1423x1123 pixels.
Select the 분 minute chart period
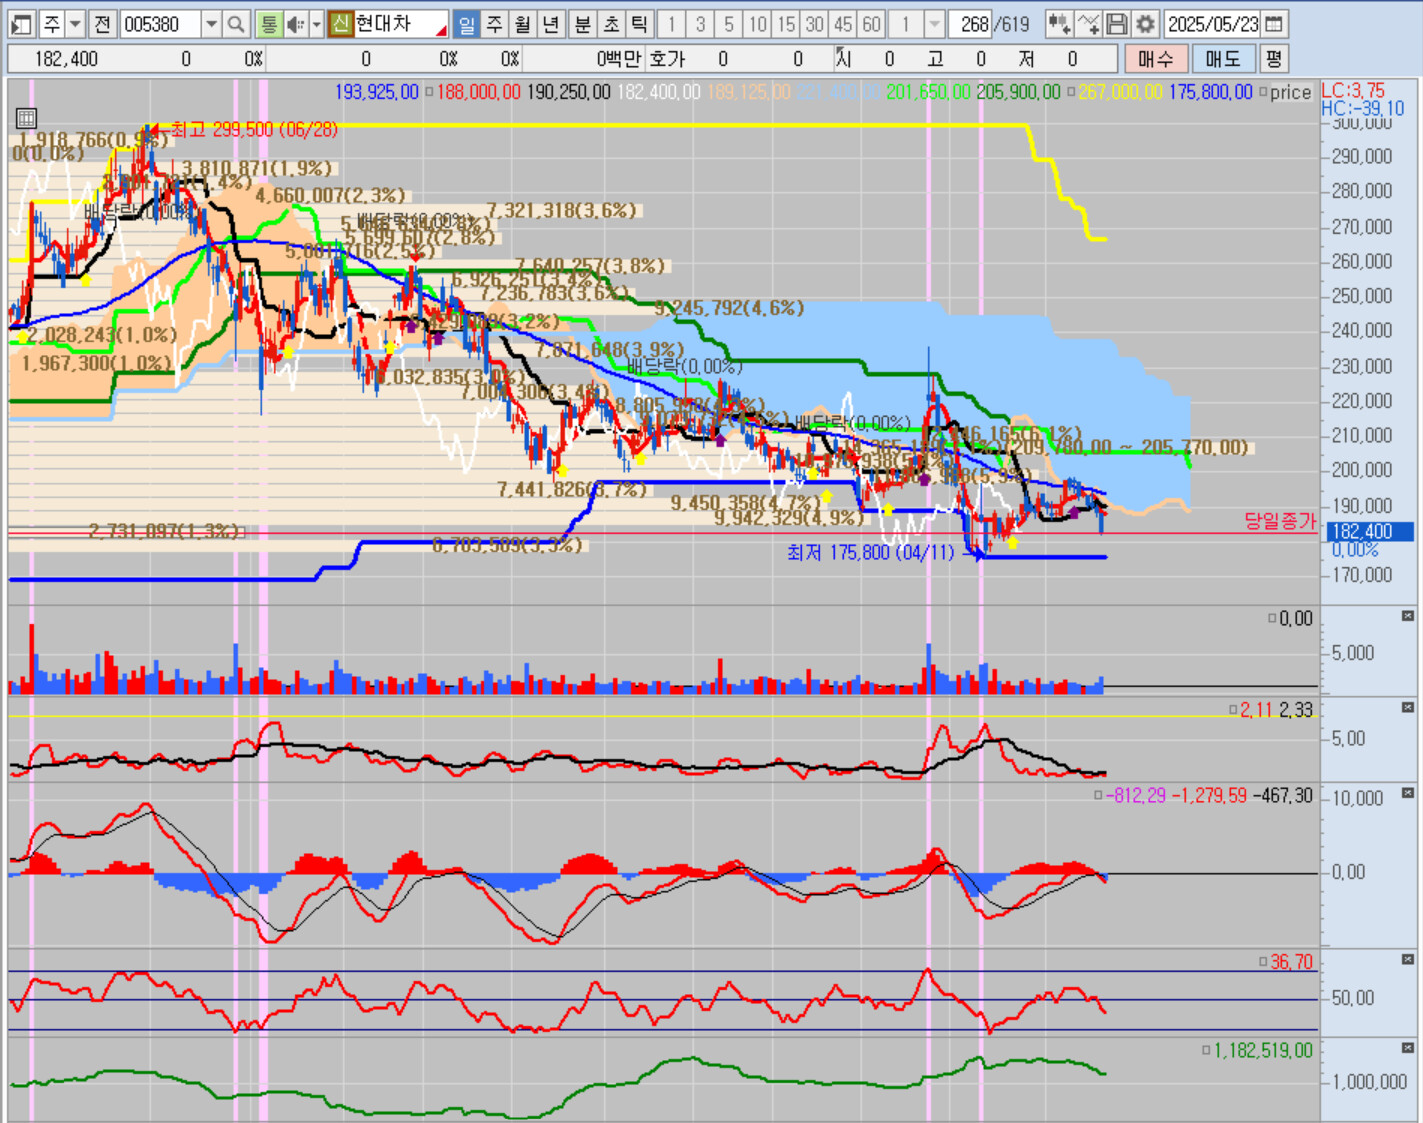coord(583,24)
